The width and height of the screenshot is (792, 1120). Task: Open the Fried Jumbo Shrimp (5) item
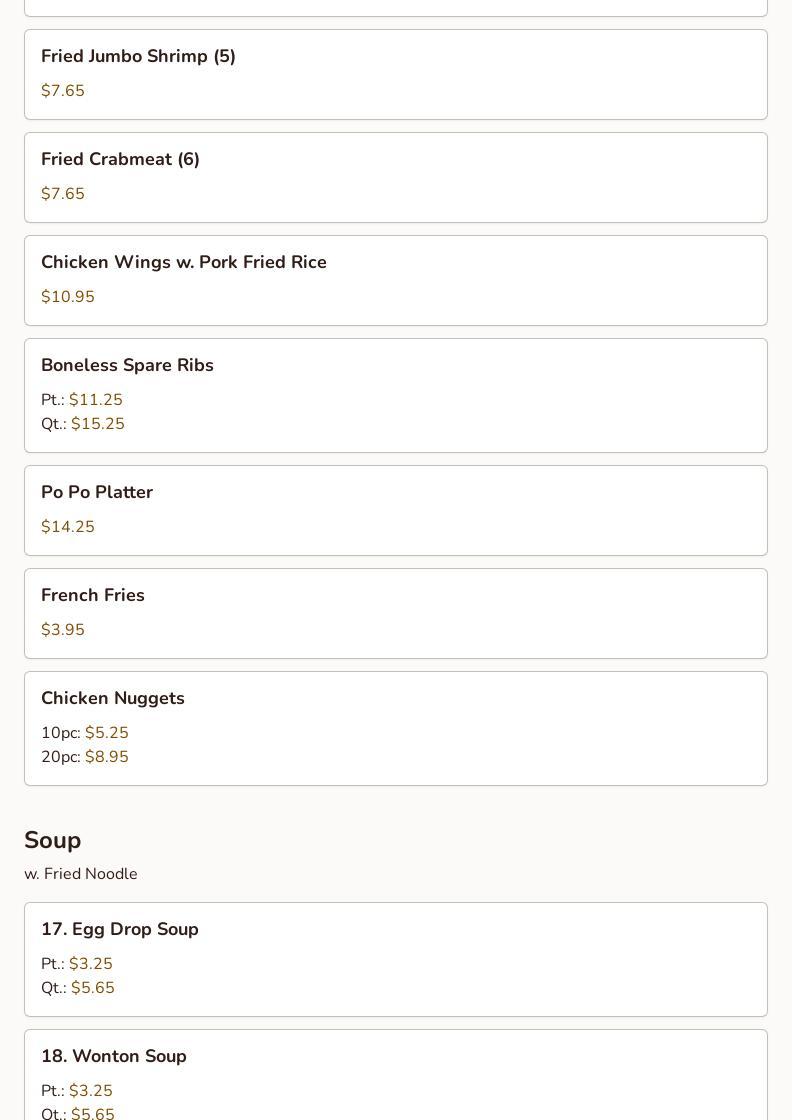[x=138, y=57]
